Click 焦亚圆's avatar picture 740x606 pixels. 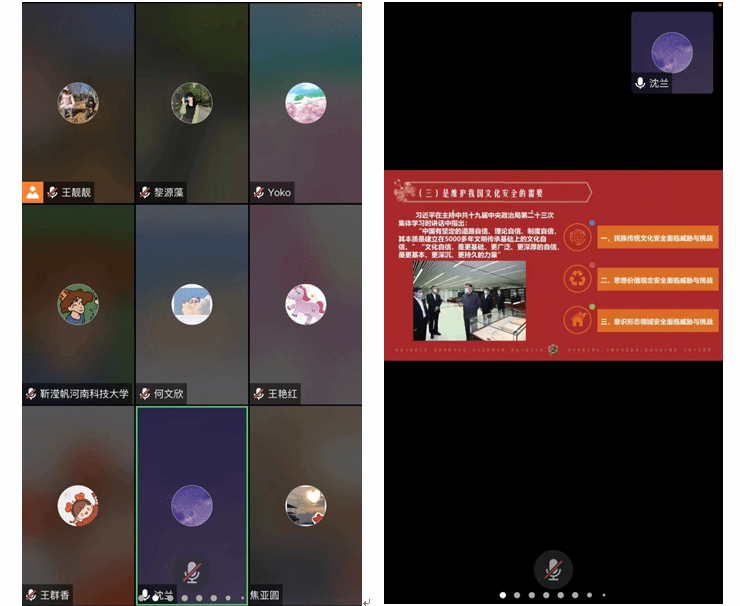(x=306, y=506)
